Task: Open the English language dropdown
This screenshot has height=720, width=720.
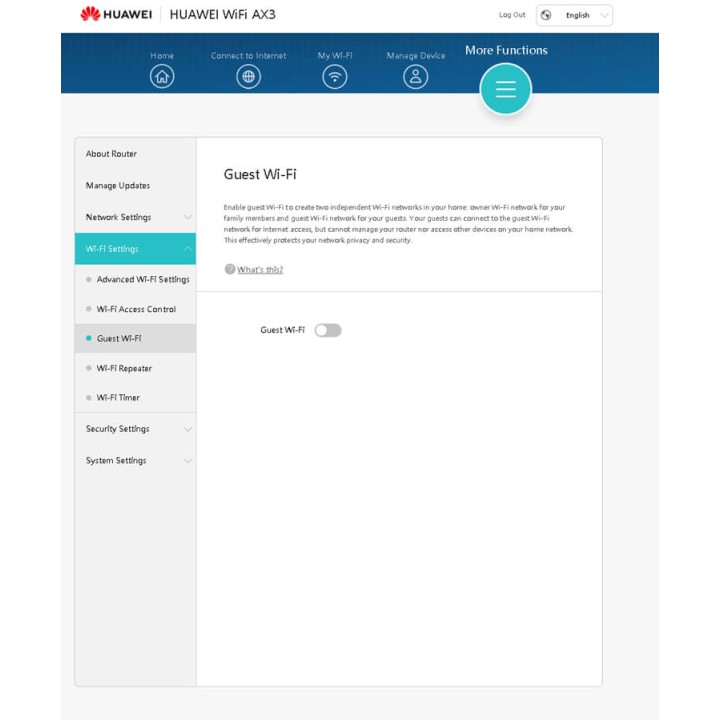Action: coord(574,15)
